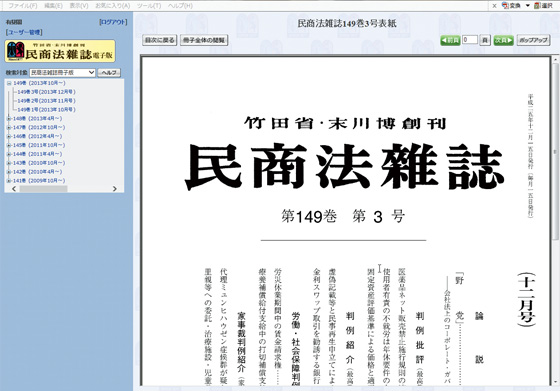Open the ファイル(F) menu
Image resolution: width=560 pixels, height=391 pixels.
[x=23, y=6]
